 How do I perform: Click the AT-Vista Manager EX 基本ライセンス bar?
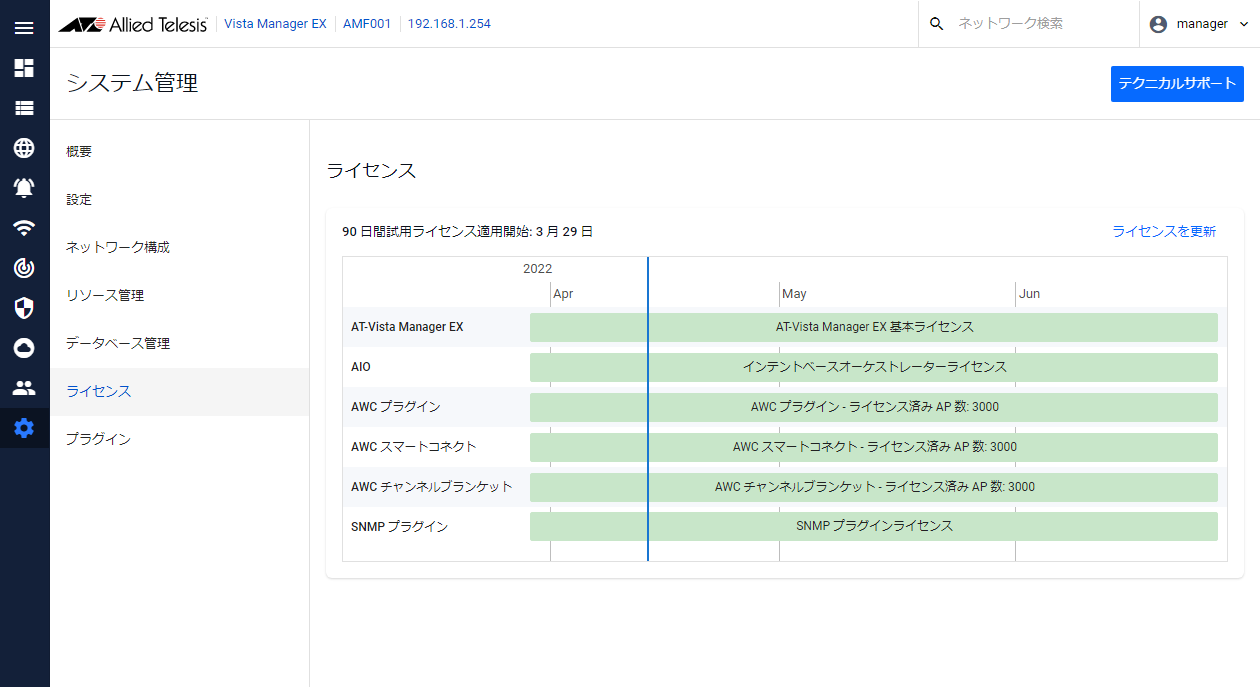[x=874, y=327]
